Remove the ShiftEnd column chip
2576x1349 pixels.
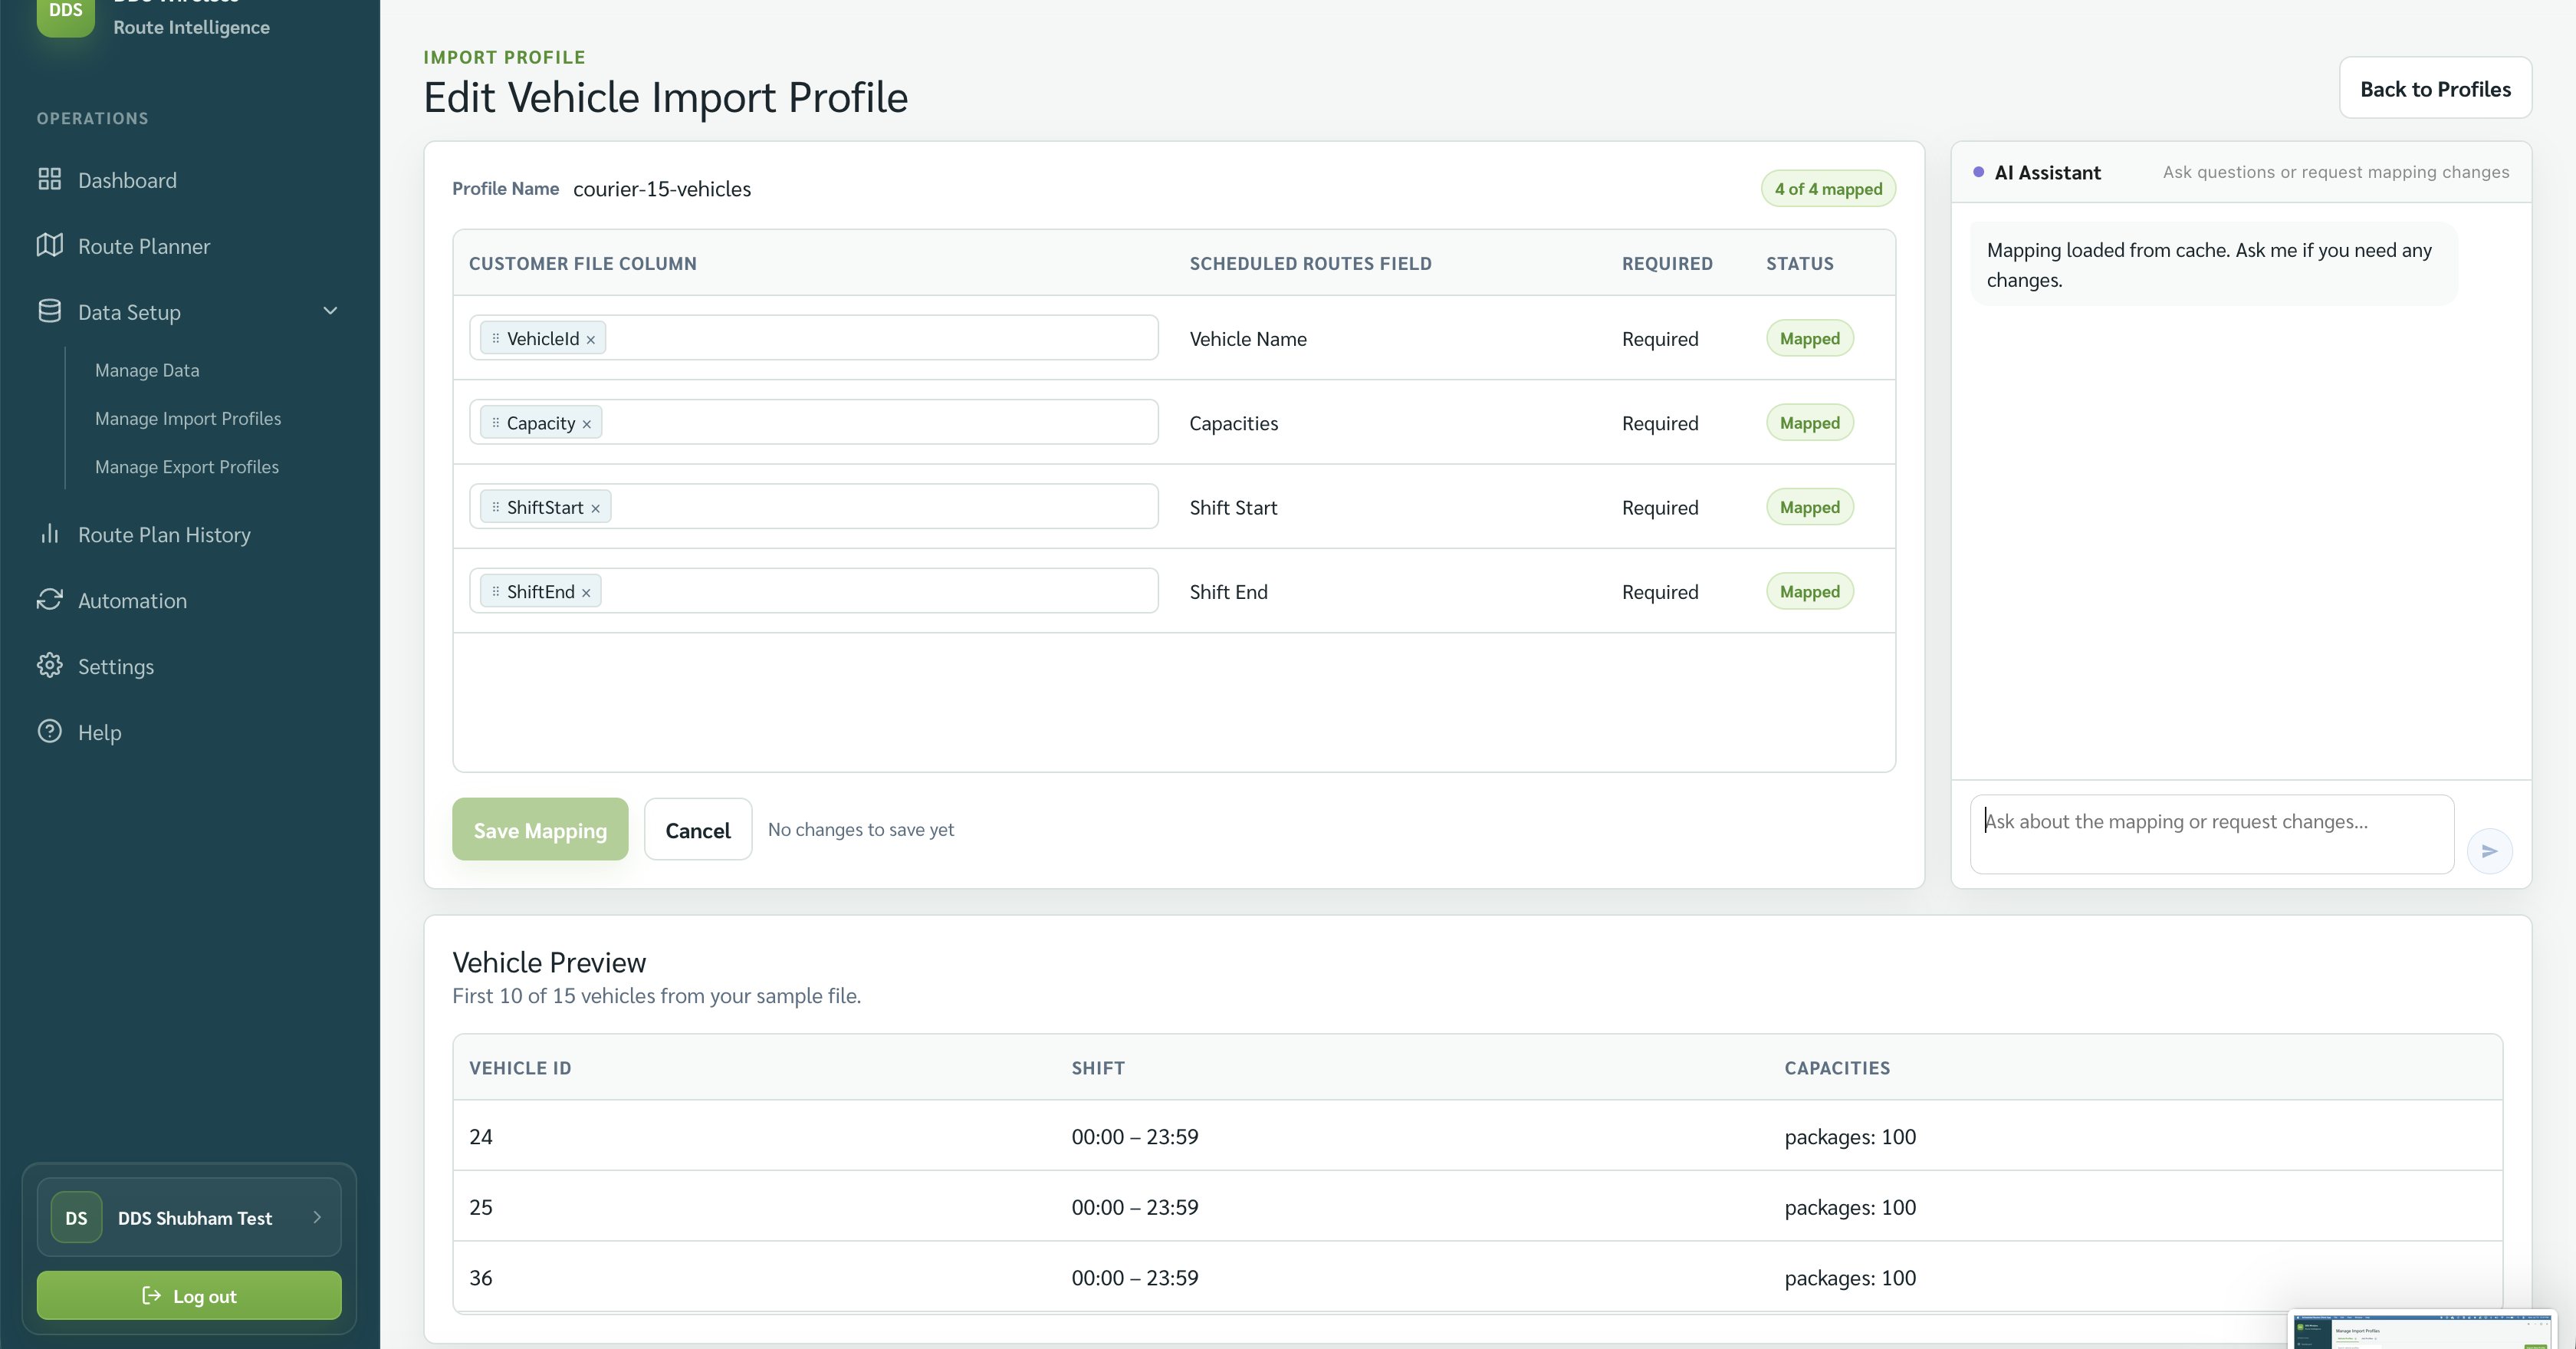tap(586, 593)
